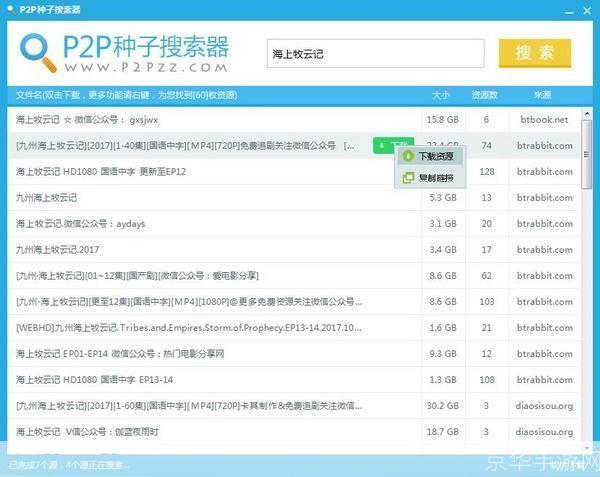This screenshot has height=477, width=600.
Task: Choose 复制链接 from the context menu
Action: click(430, 177)
